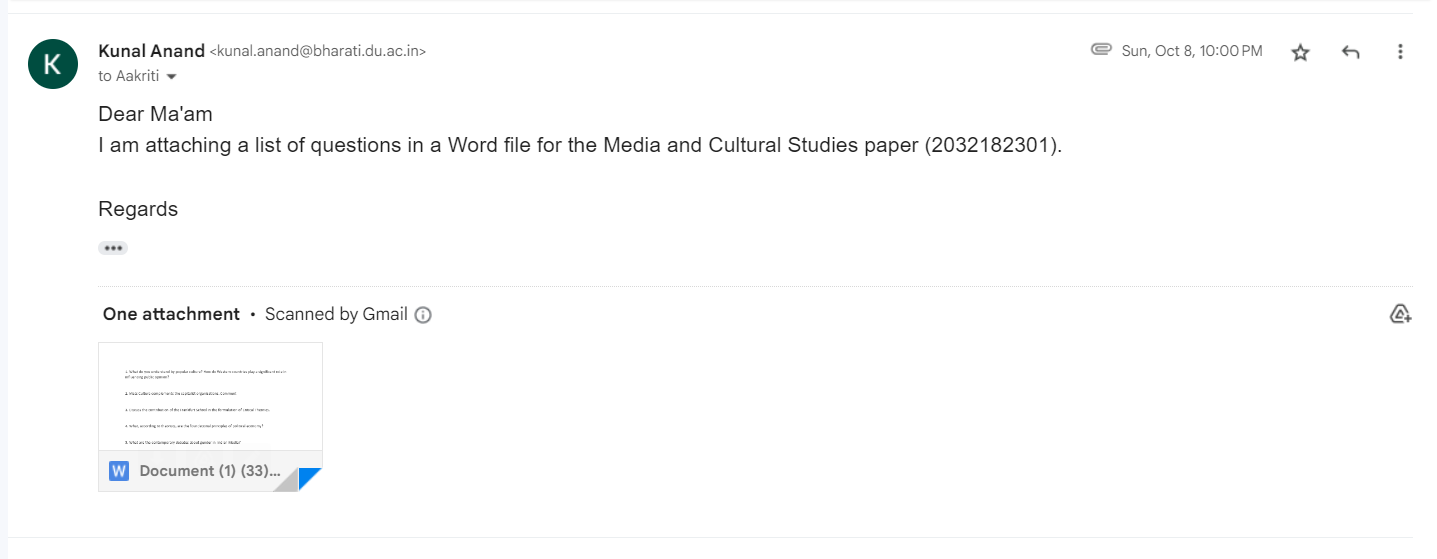
Task: Open the three-dot More options menu
Action: [1400, 52]
